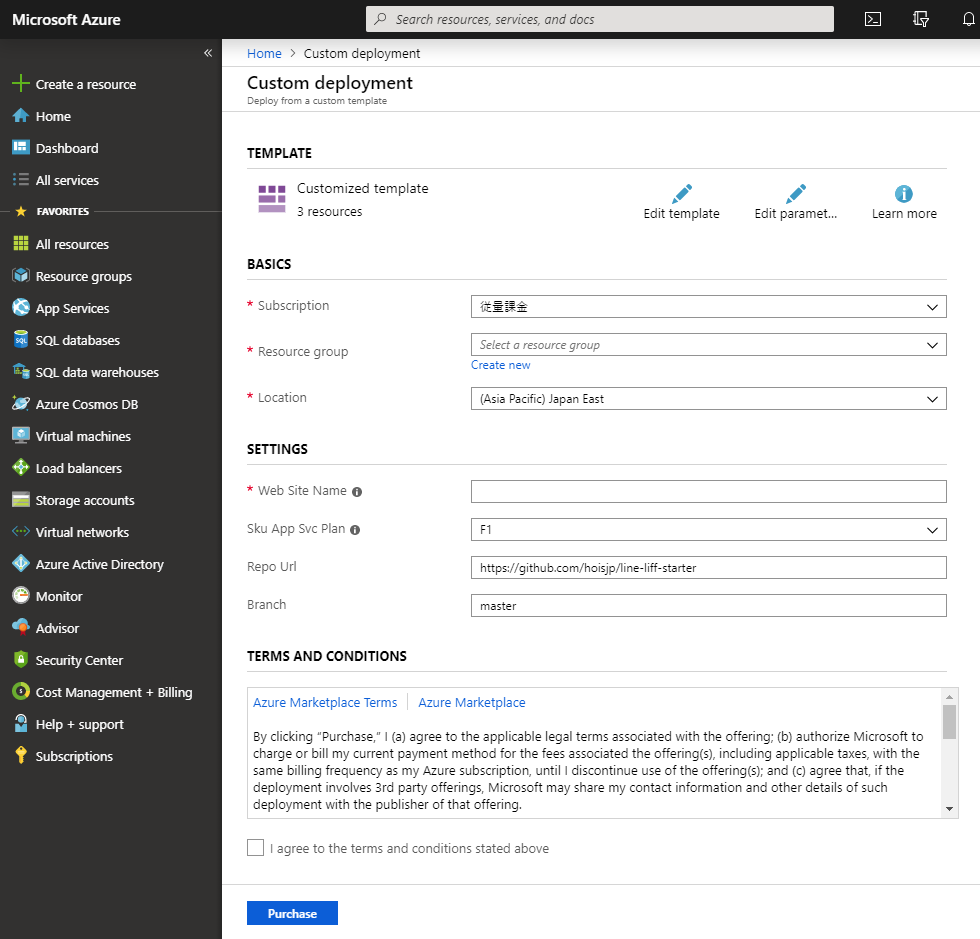This screenshot has height=939, width=980.
Task: Click terms scrollbar down arrow
Action: [949, 809]
